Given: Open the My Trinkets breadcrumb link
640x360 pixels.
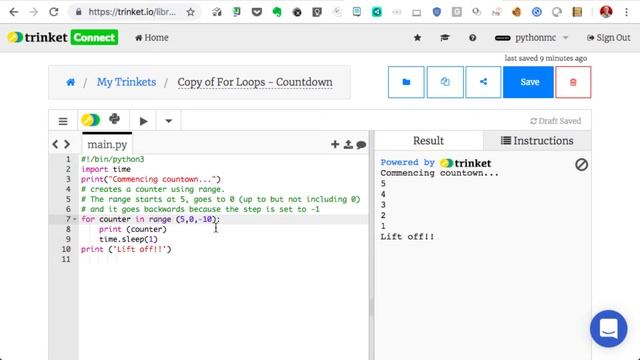Looking at the screenshot, I should 127,82.
